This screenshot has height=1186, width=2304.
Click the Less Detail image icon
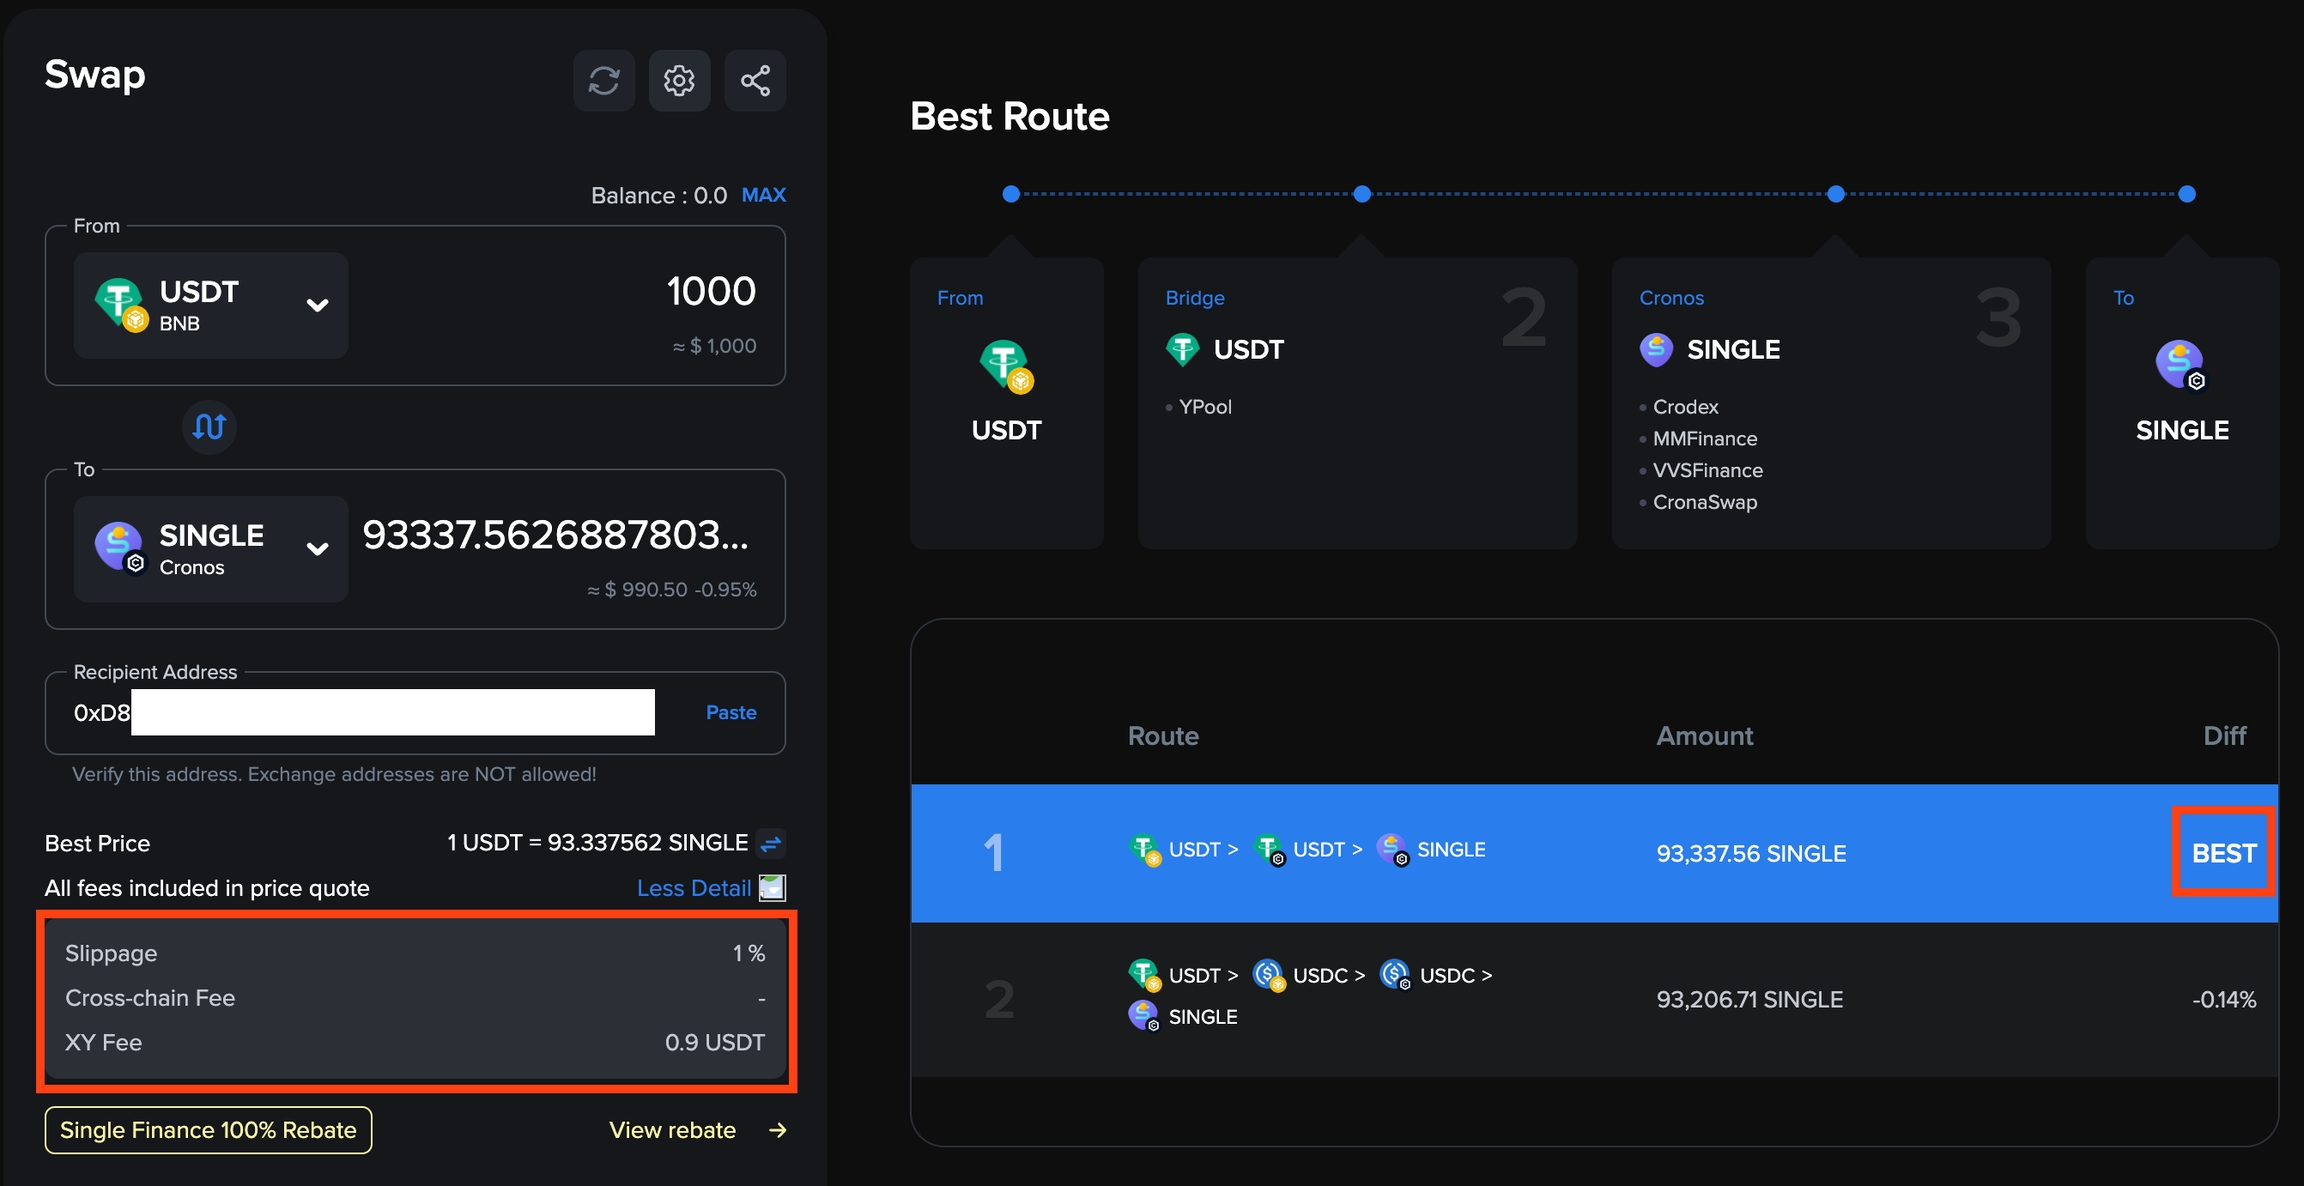pyautogui.click(x=772, y=888)
